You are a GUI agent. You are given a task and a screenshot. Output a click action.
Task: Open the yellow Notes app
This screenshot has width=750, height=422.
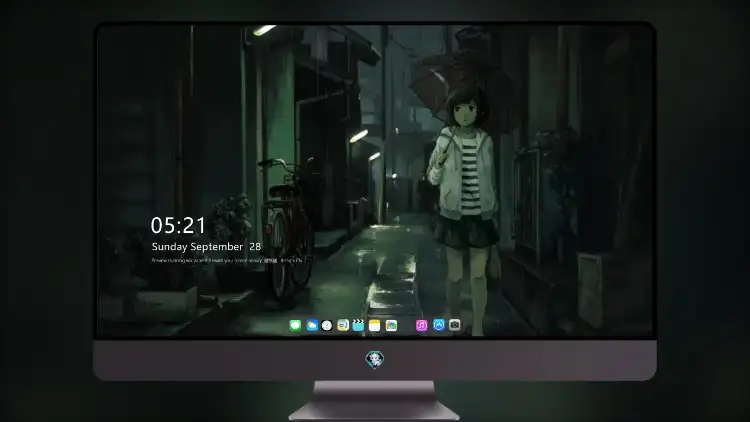(x=375, y=325)
